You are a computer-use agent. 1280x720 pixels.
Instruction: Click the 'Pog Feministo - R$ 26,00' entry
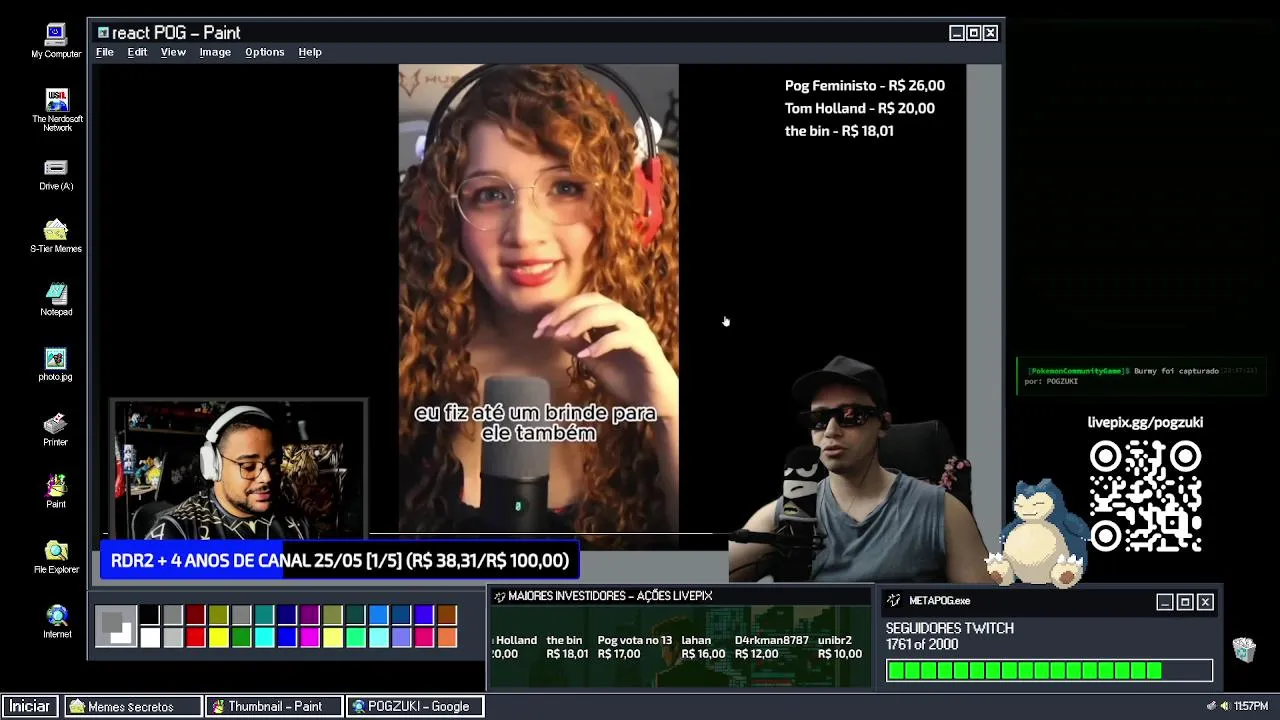(865, 86)
